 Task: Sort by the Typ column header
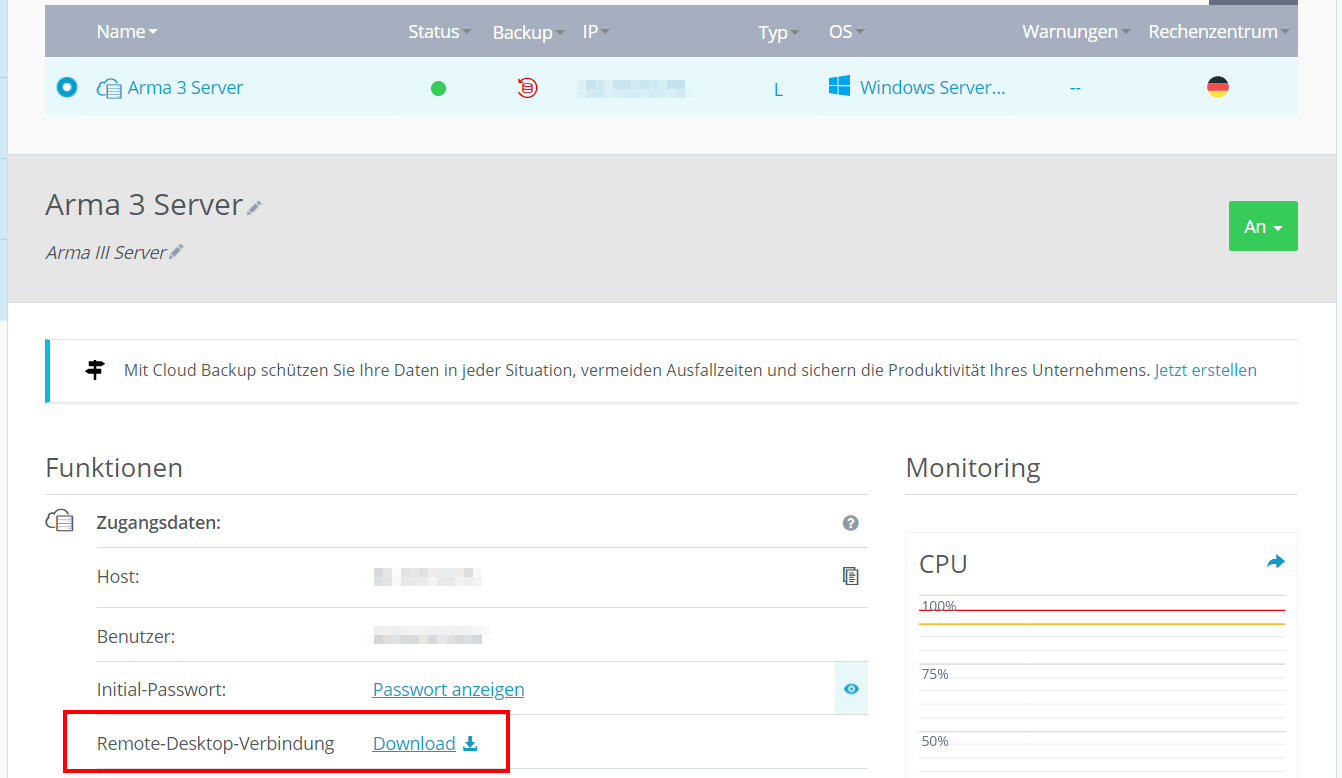click(779, 33)
